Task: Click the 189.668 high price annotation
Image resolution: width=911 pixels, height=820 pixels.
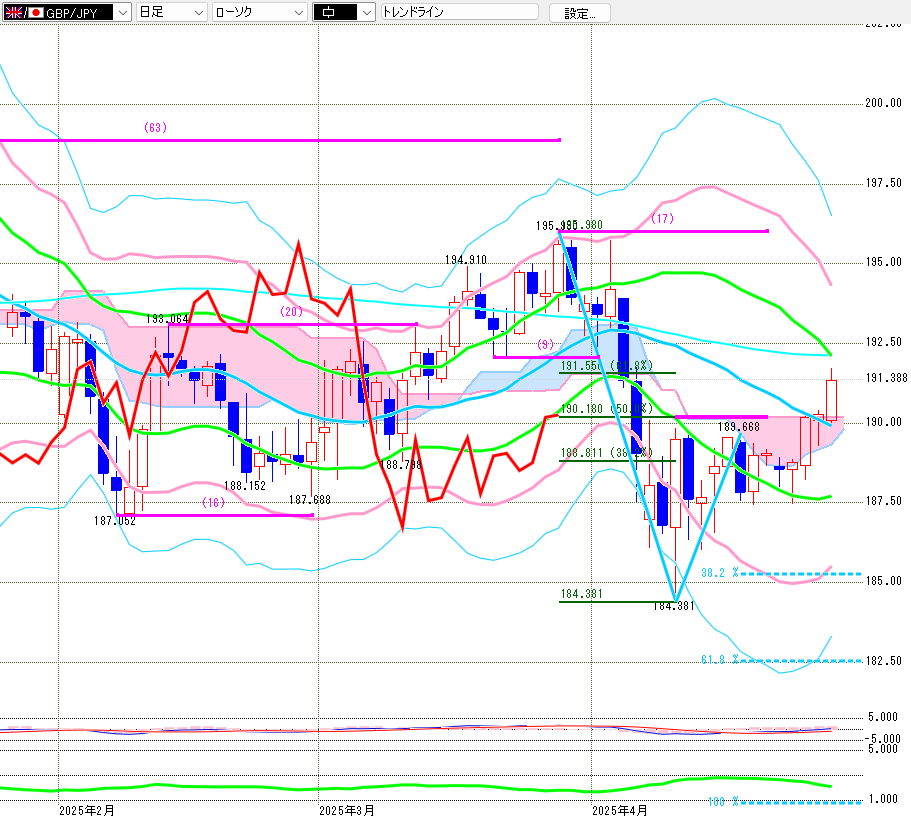Action: pos(738,427)
